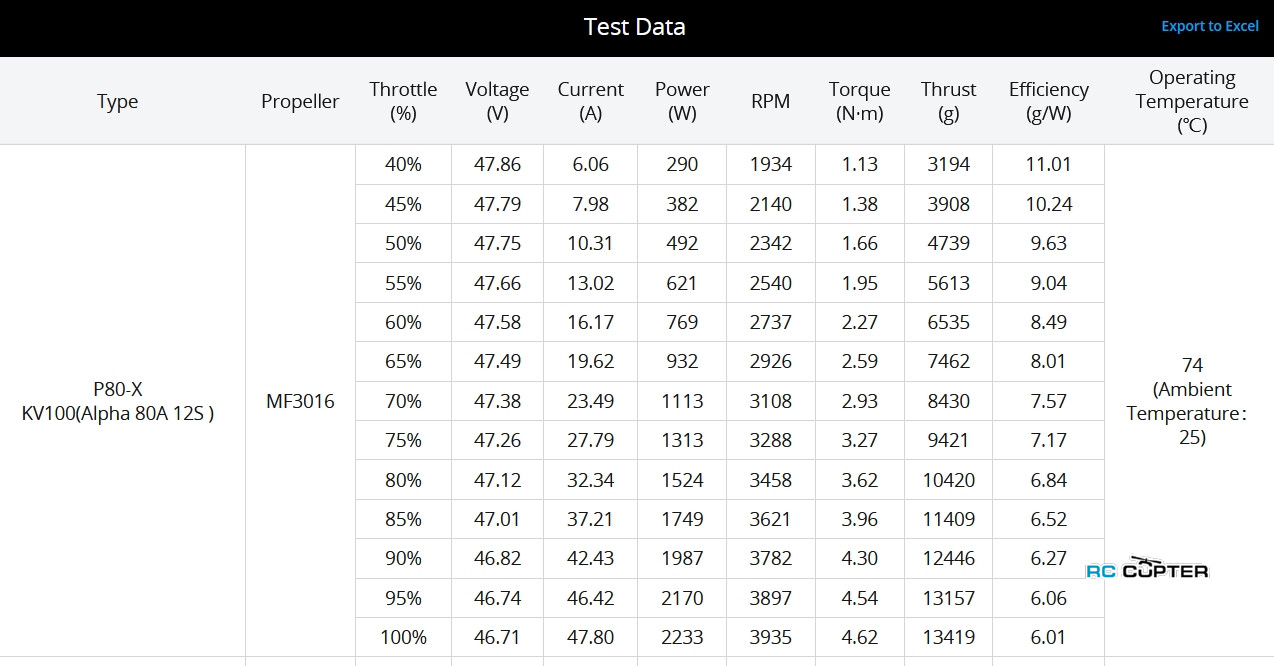Click the RC Copter logo watermark
Screen dimensions: 1274x666
1147,569
